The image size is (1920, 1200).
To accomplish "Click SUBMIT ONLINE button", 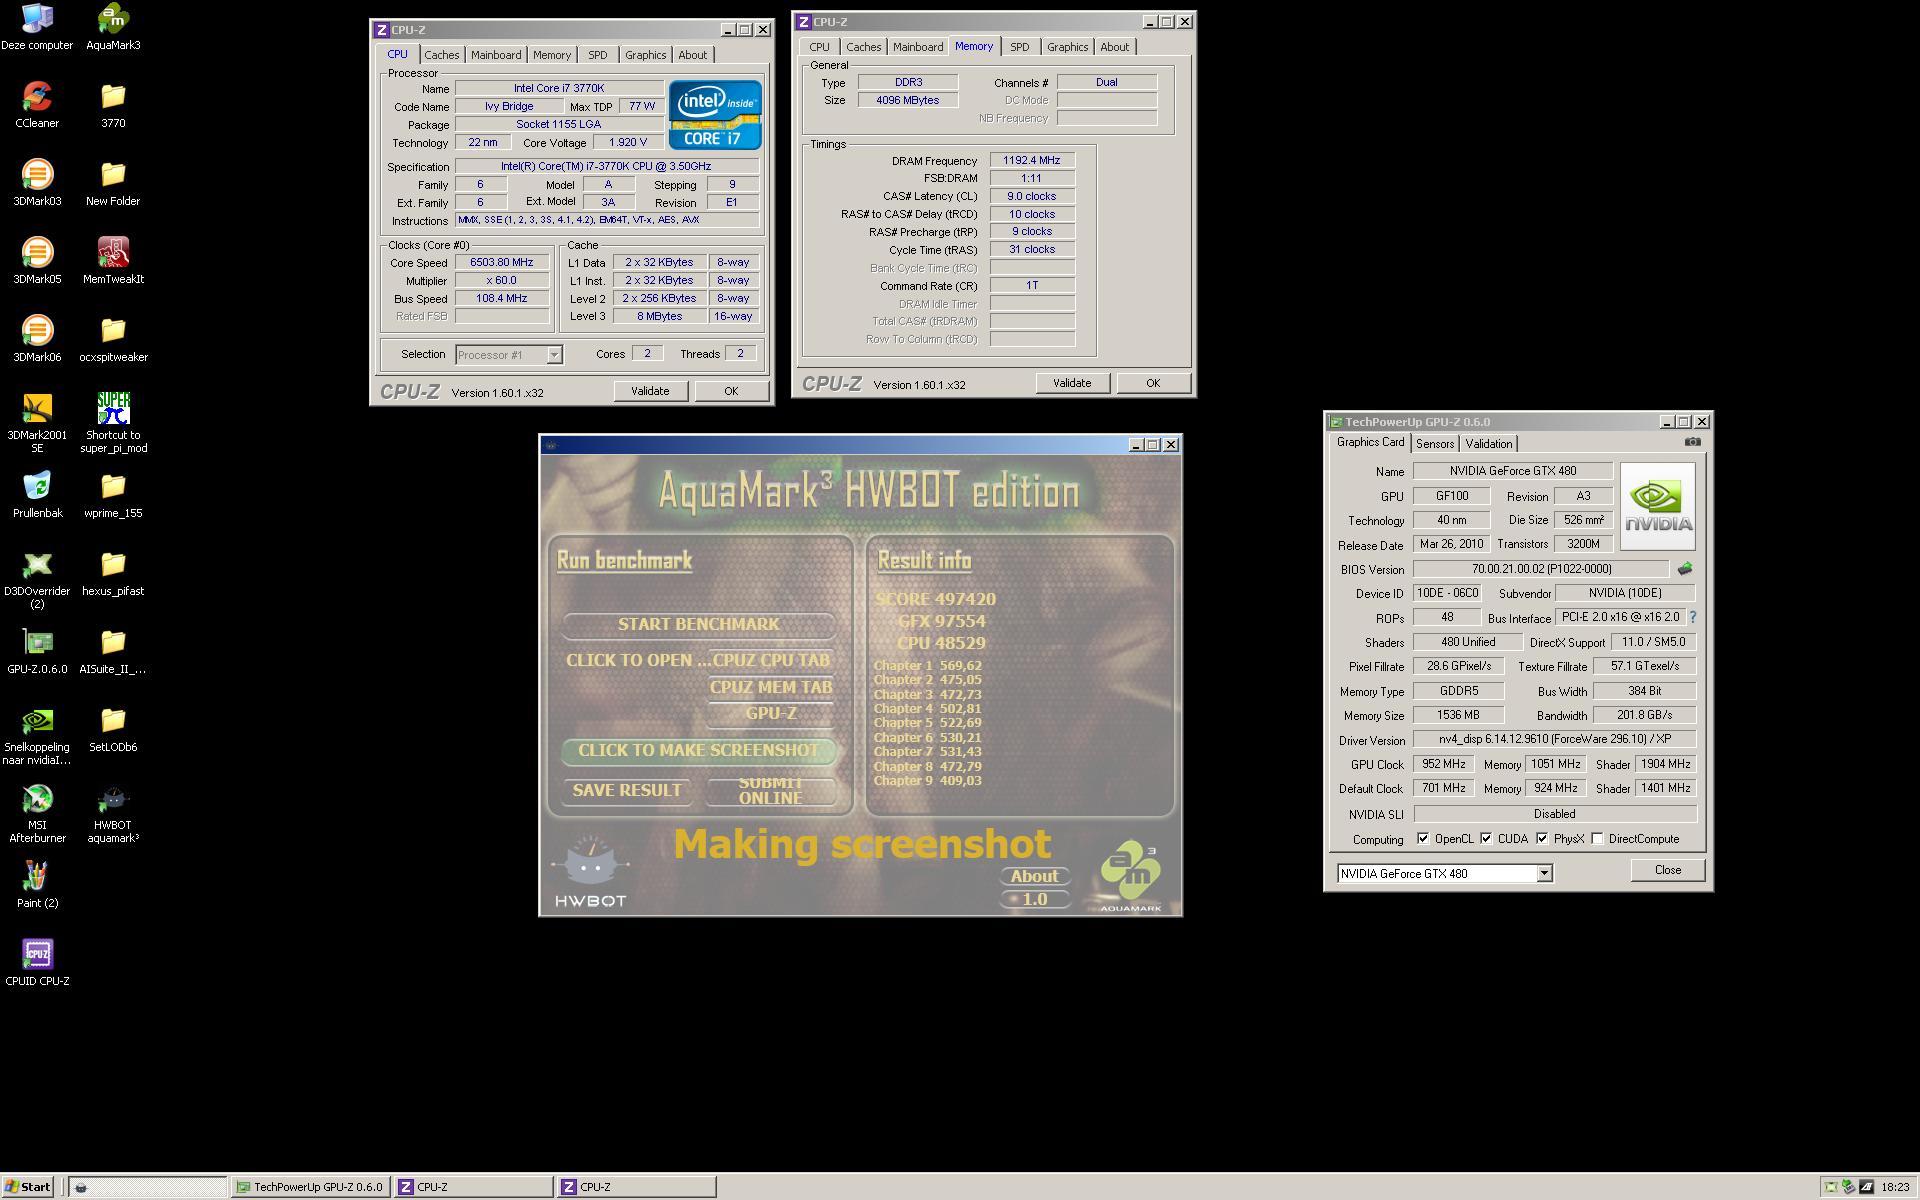I will [x=770, y=791].
